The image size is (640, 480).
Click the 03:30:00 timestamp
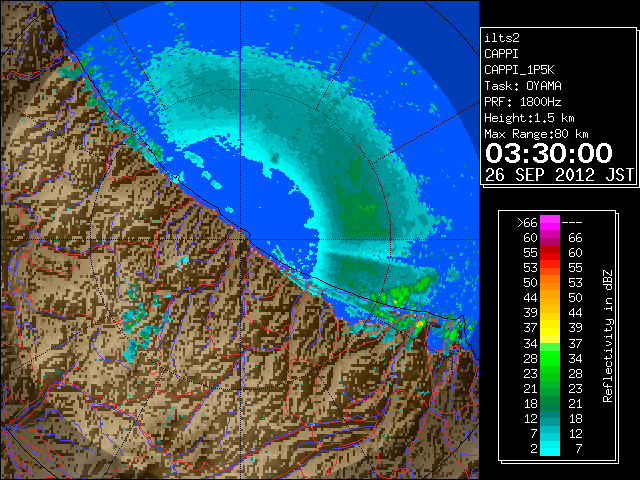(549, 153)
